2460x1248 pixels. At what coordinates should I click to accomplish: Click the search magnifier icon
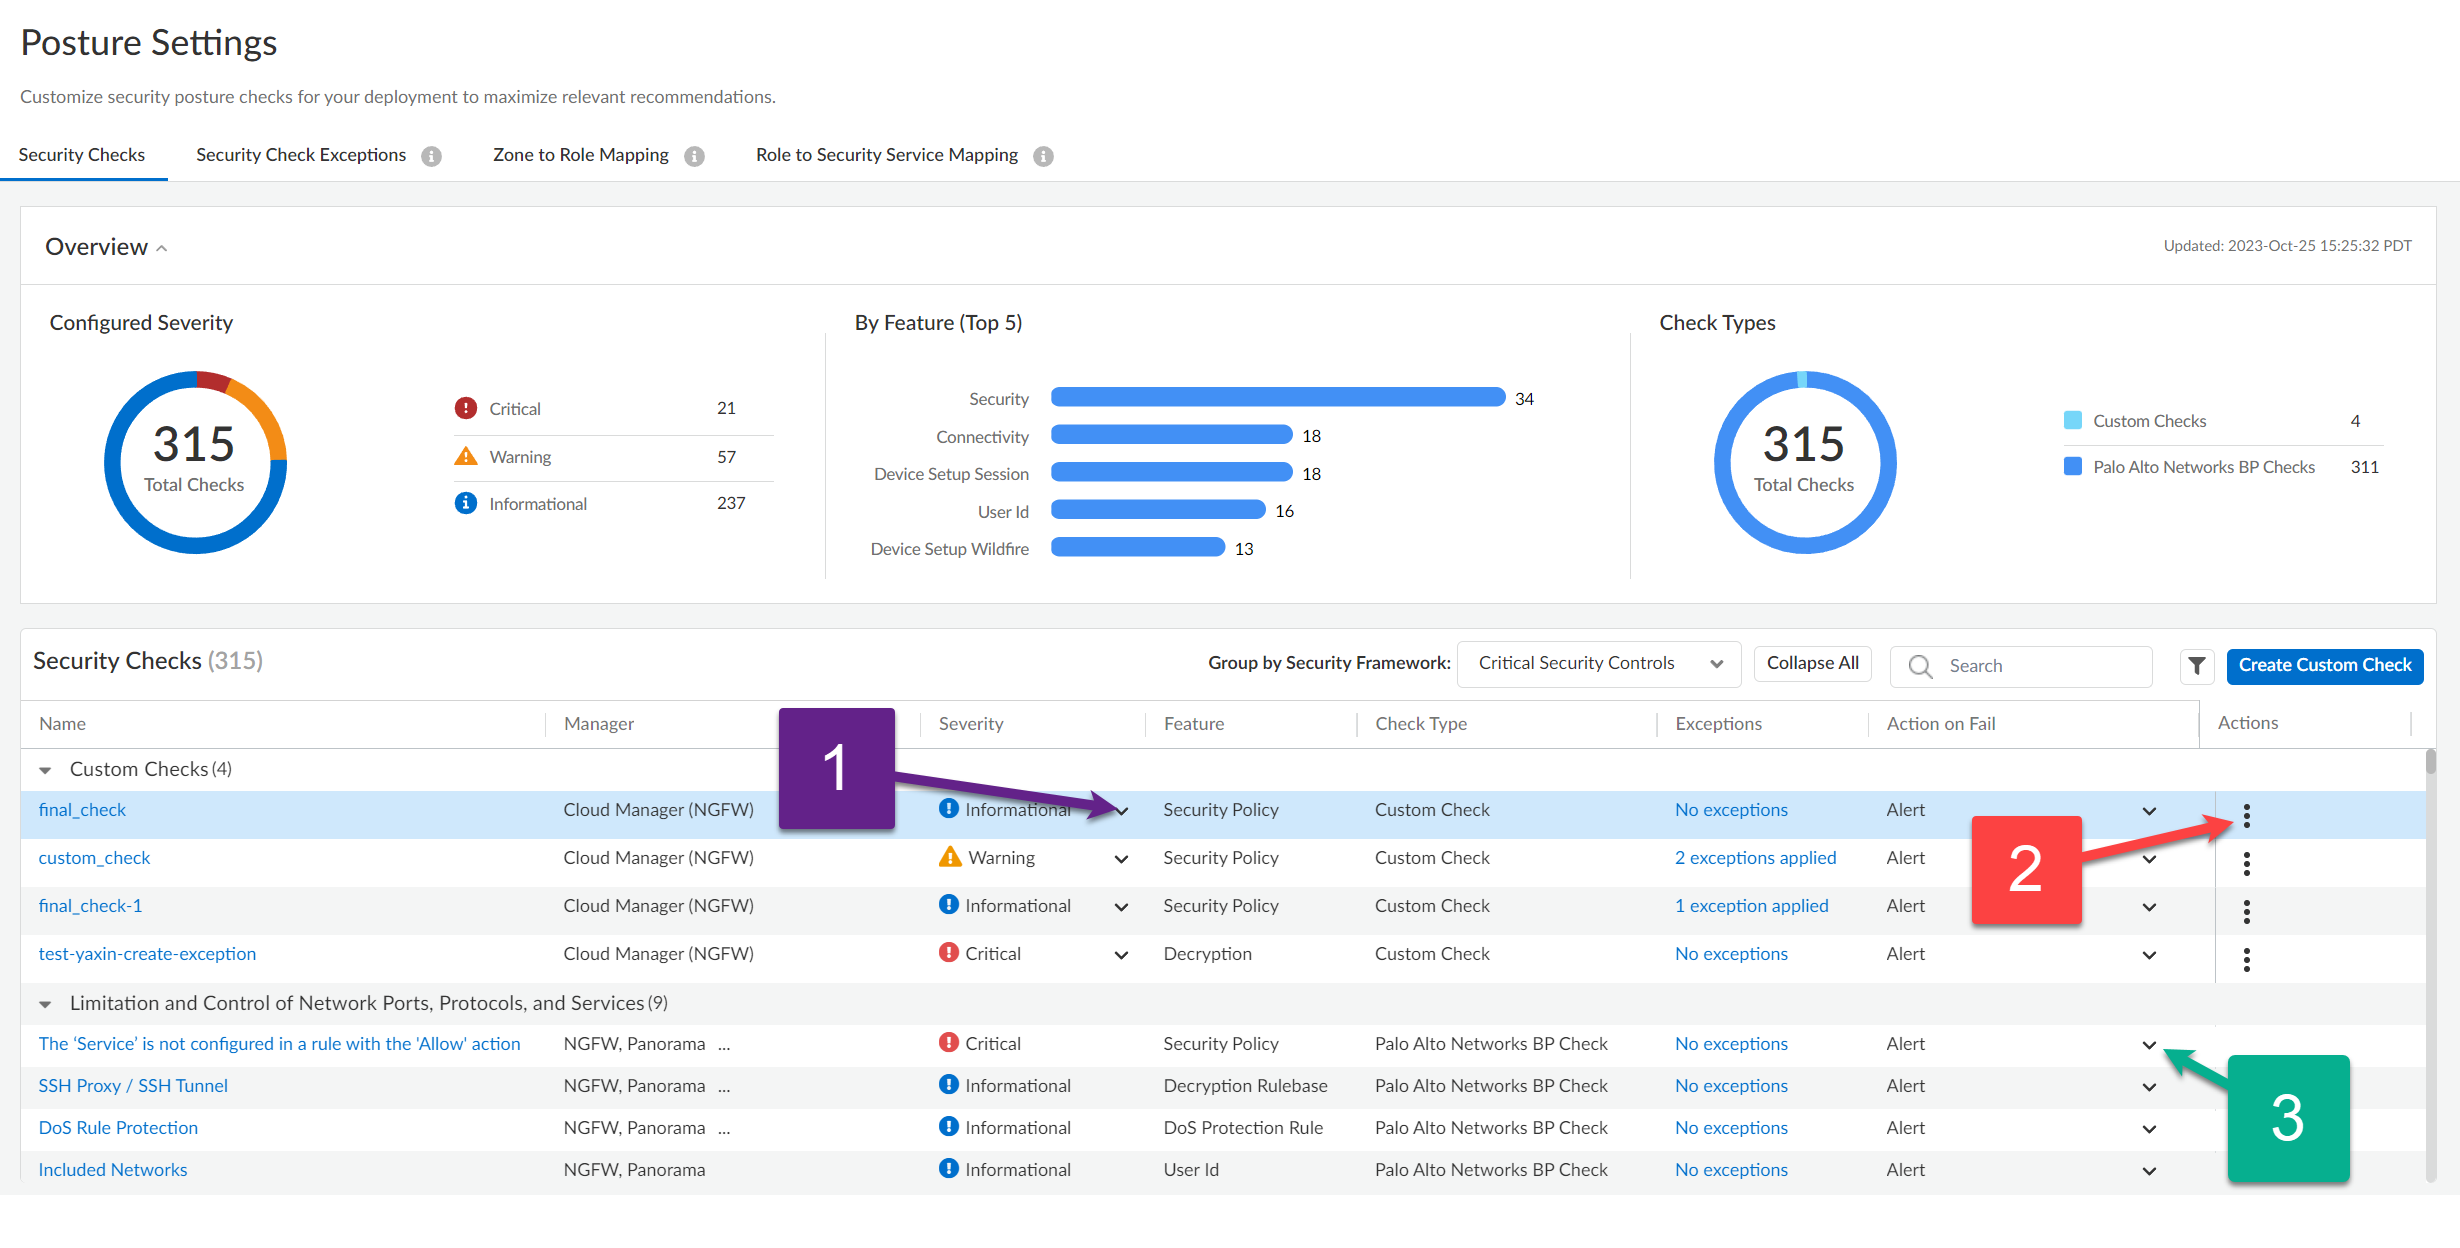(1920, 666)
